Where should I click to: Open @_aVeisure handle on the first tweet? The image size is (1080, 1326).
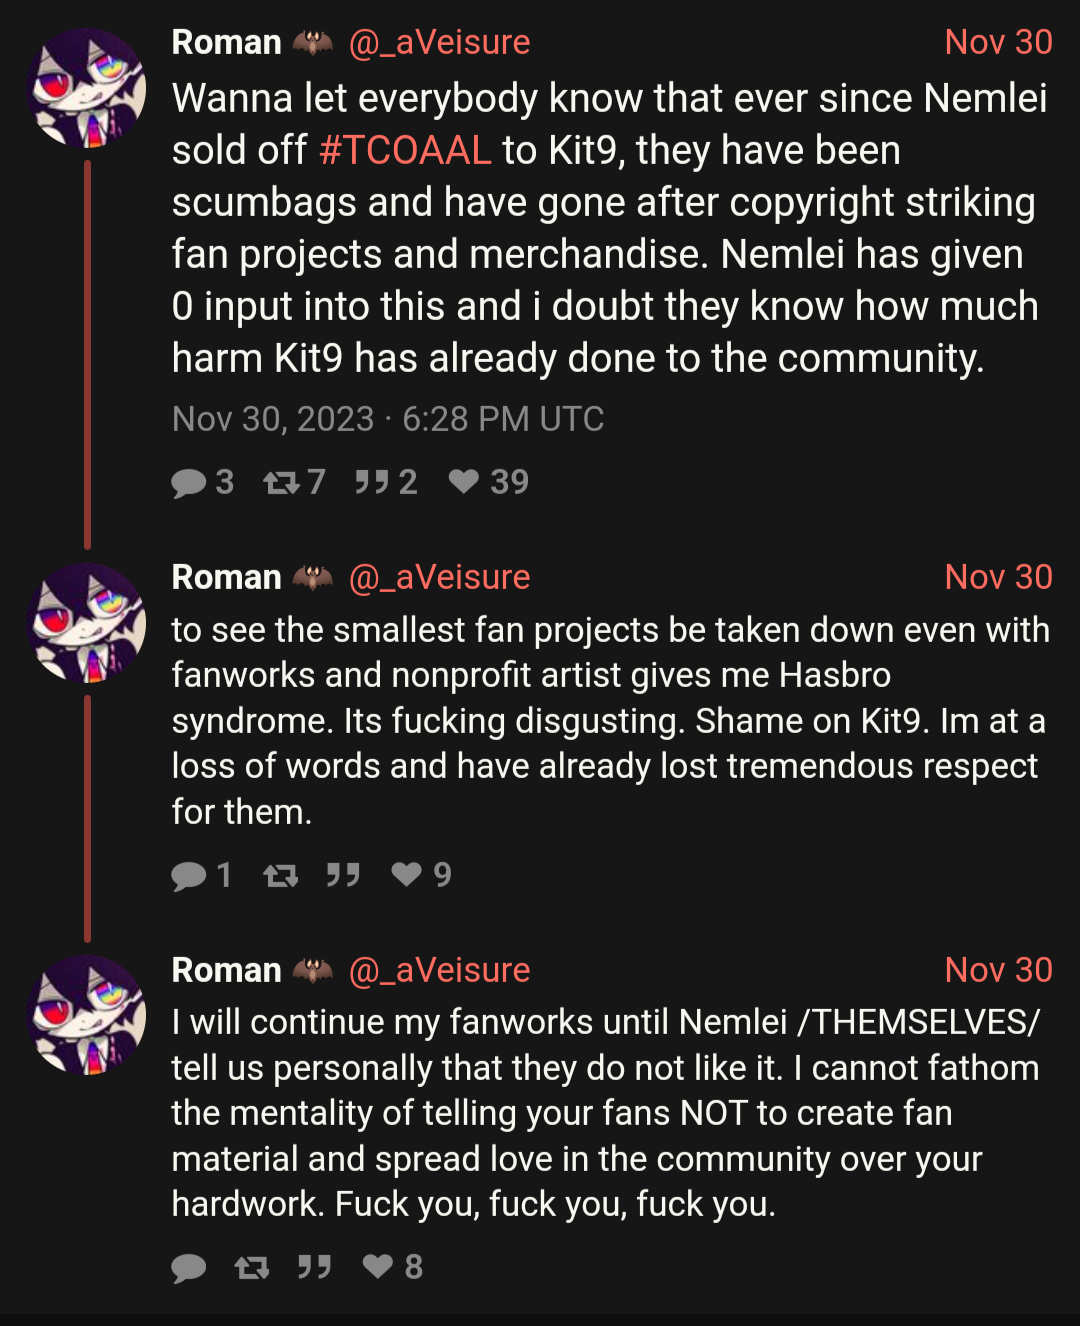(439, 42)
